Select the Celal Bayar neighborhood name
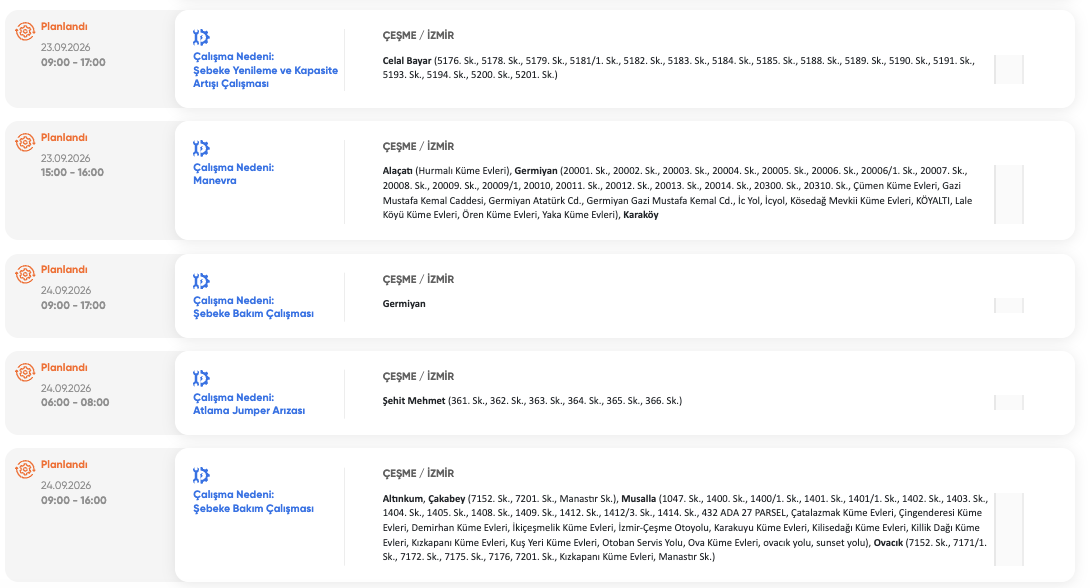 click(407, 60)
